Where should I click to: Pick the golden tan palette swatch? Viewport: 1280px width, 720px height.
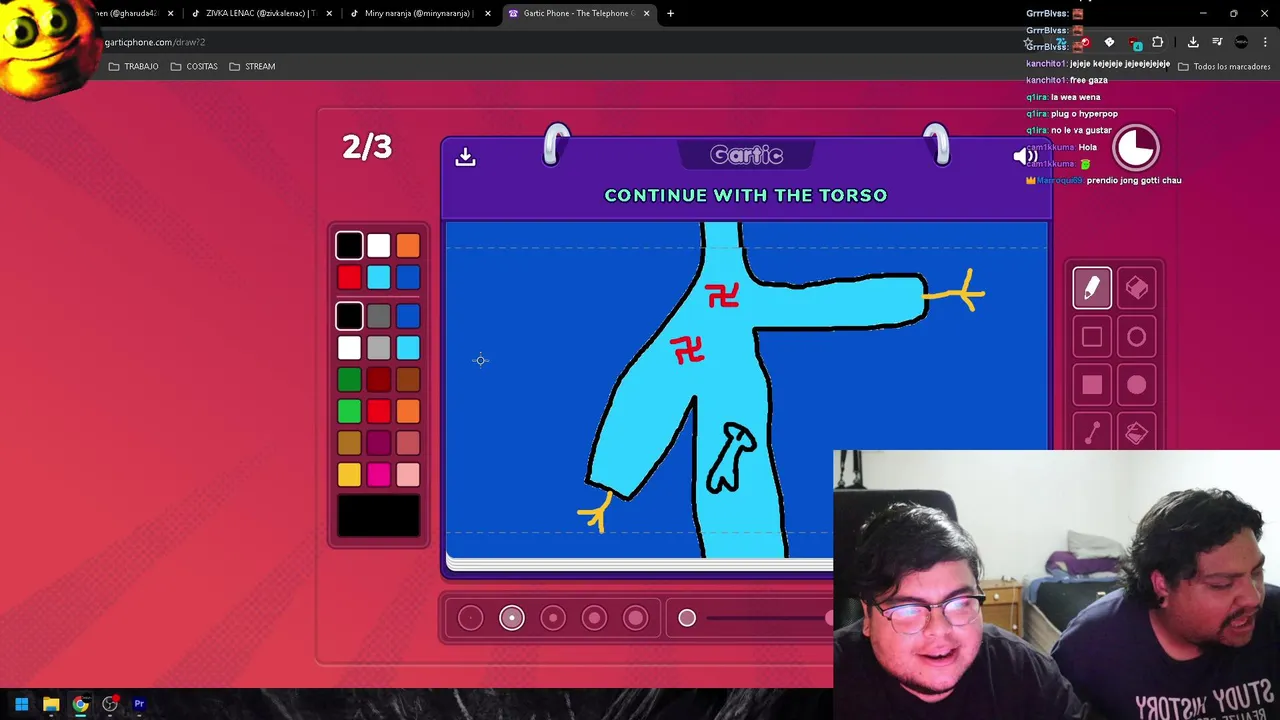click(349, 443)
